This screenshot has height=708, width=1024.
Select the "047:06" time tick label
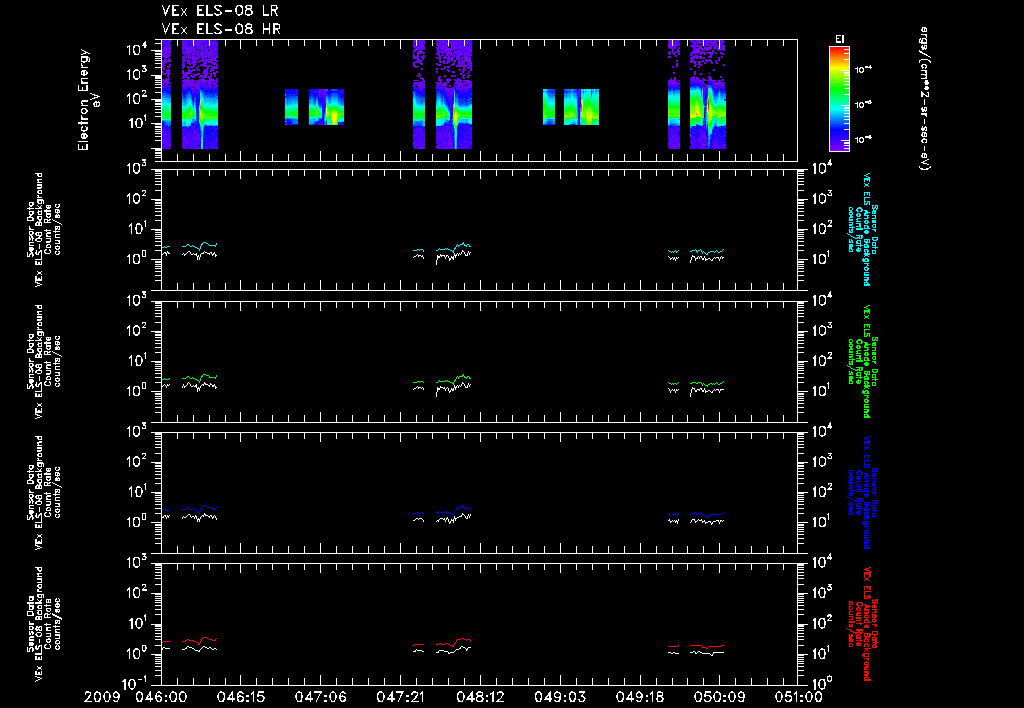(x=322, y=698)
